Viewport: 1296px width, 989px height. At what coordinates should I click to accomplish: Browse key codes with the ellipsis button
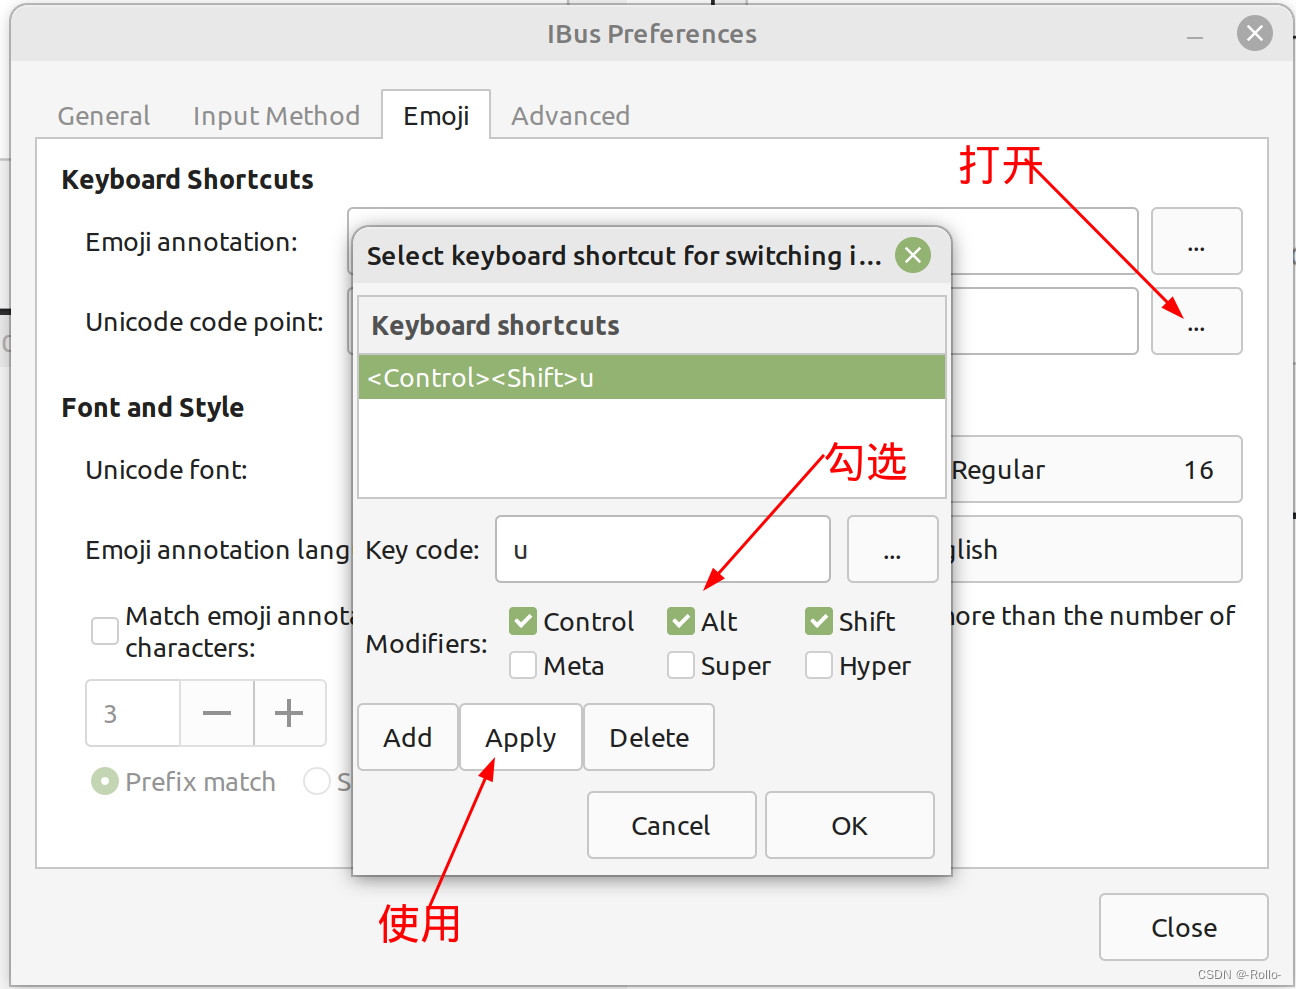[x=892, y=549]
